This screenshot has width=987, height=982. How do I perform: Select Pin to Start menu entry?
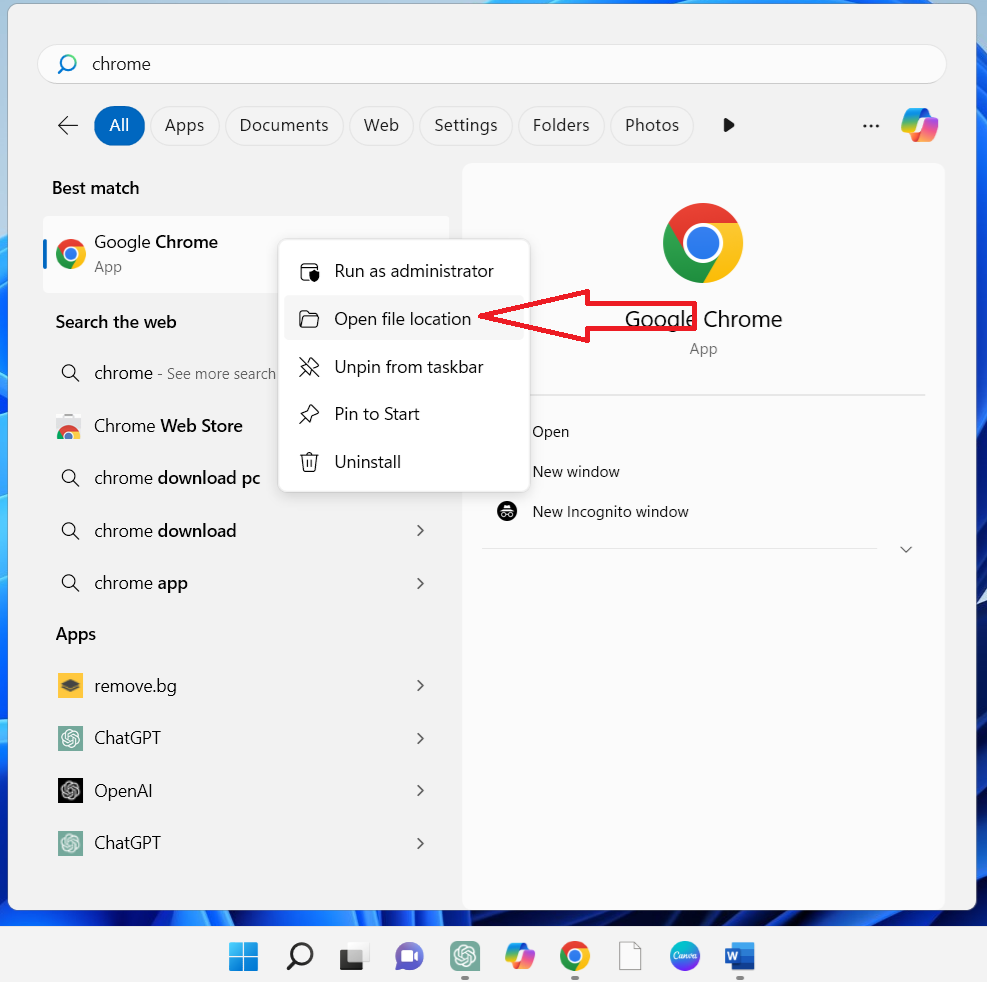point(404,414)
